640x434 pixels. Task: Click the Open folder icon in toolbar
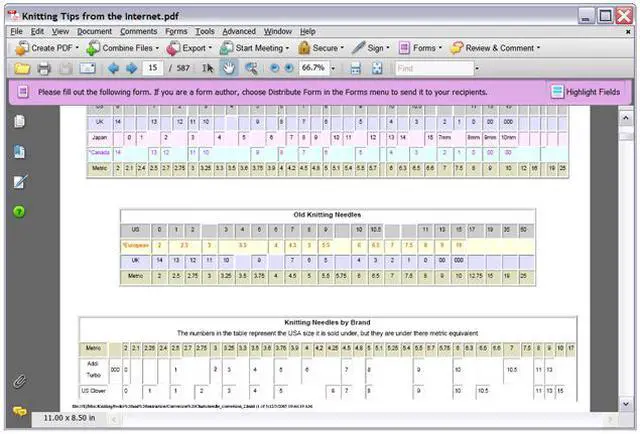pos(20,68)
